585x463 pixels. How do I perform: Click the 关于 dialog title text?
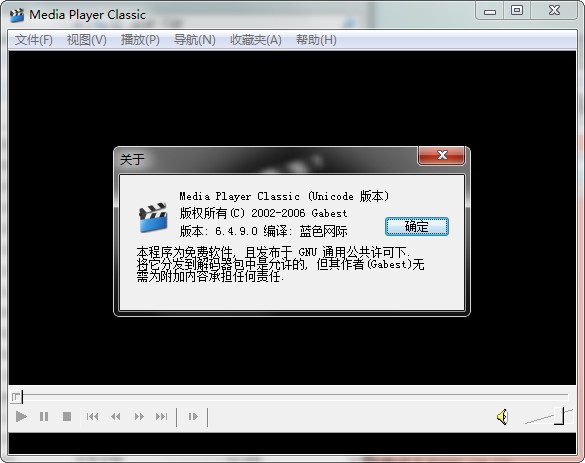tap(132, 160)
